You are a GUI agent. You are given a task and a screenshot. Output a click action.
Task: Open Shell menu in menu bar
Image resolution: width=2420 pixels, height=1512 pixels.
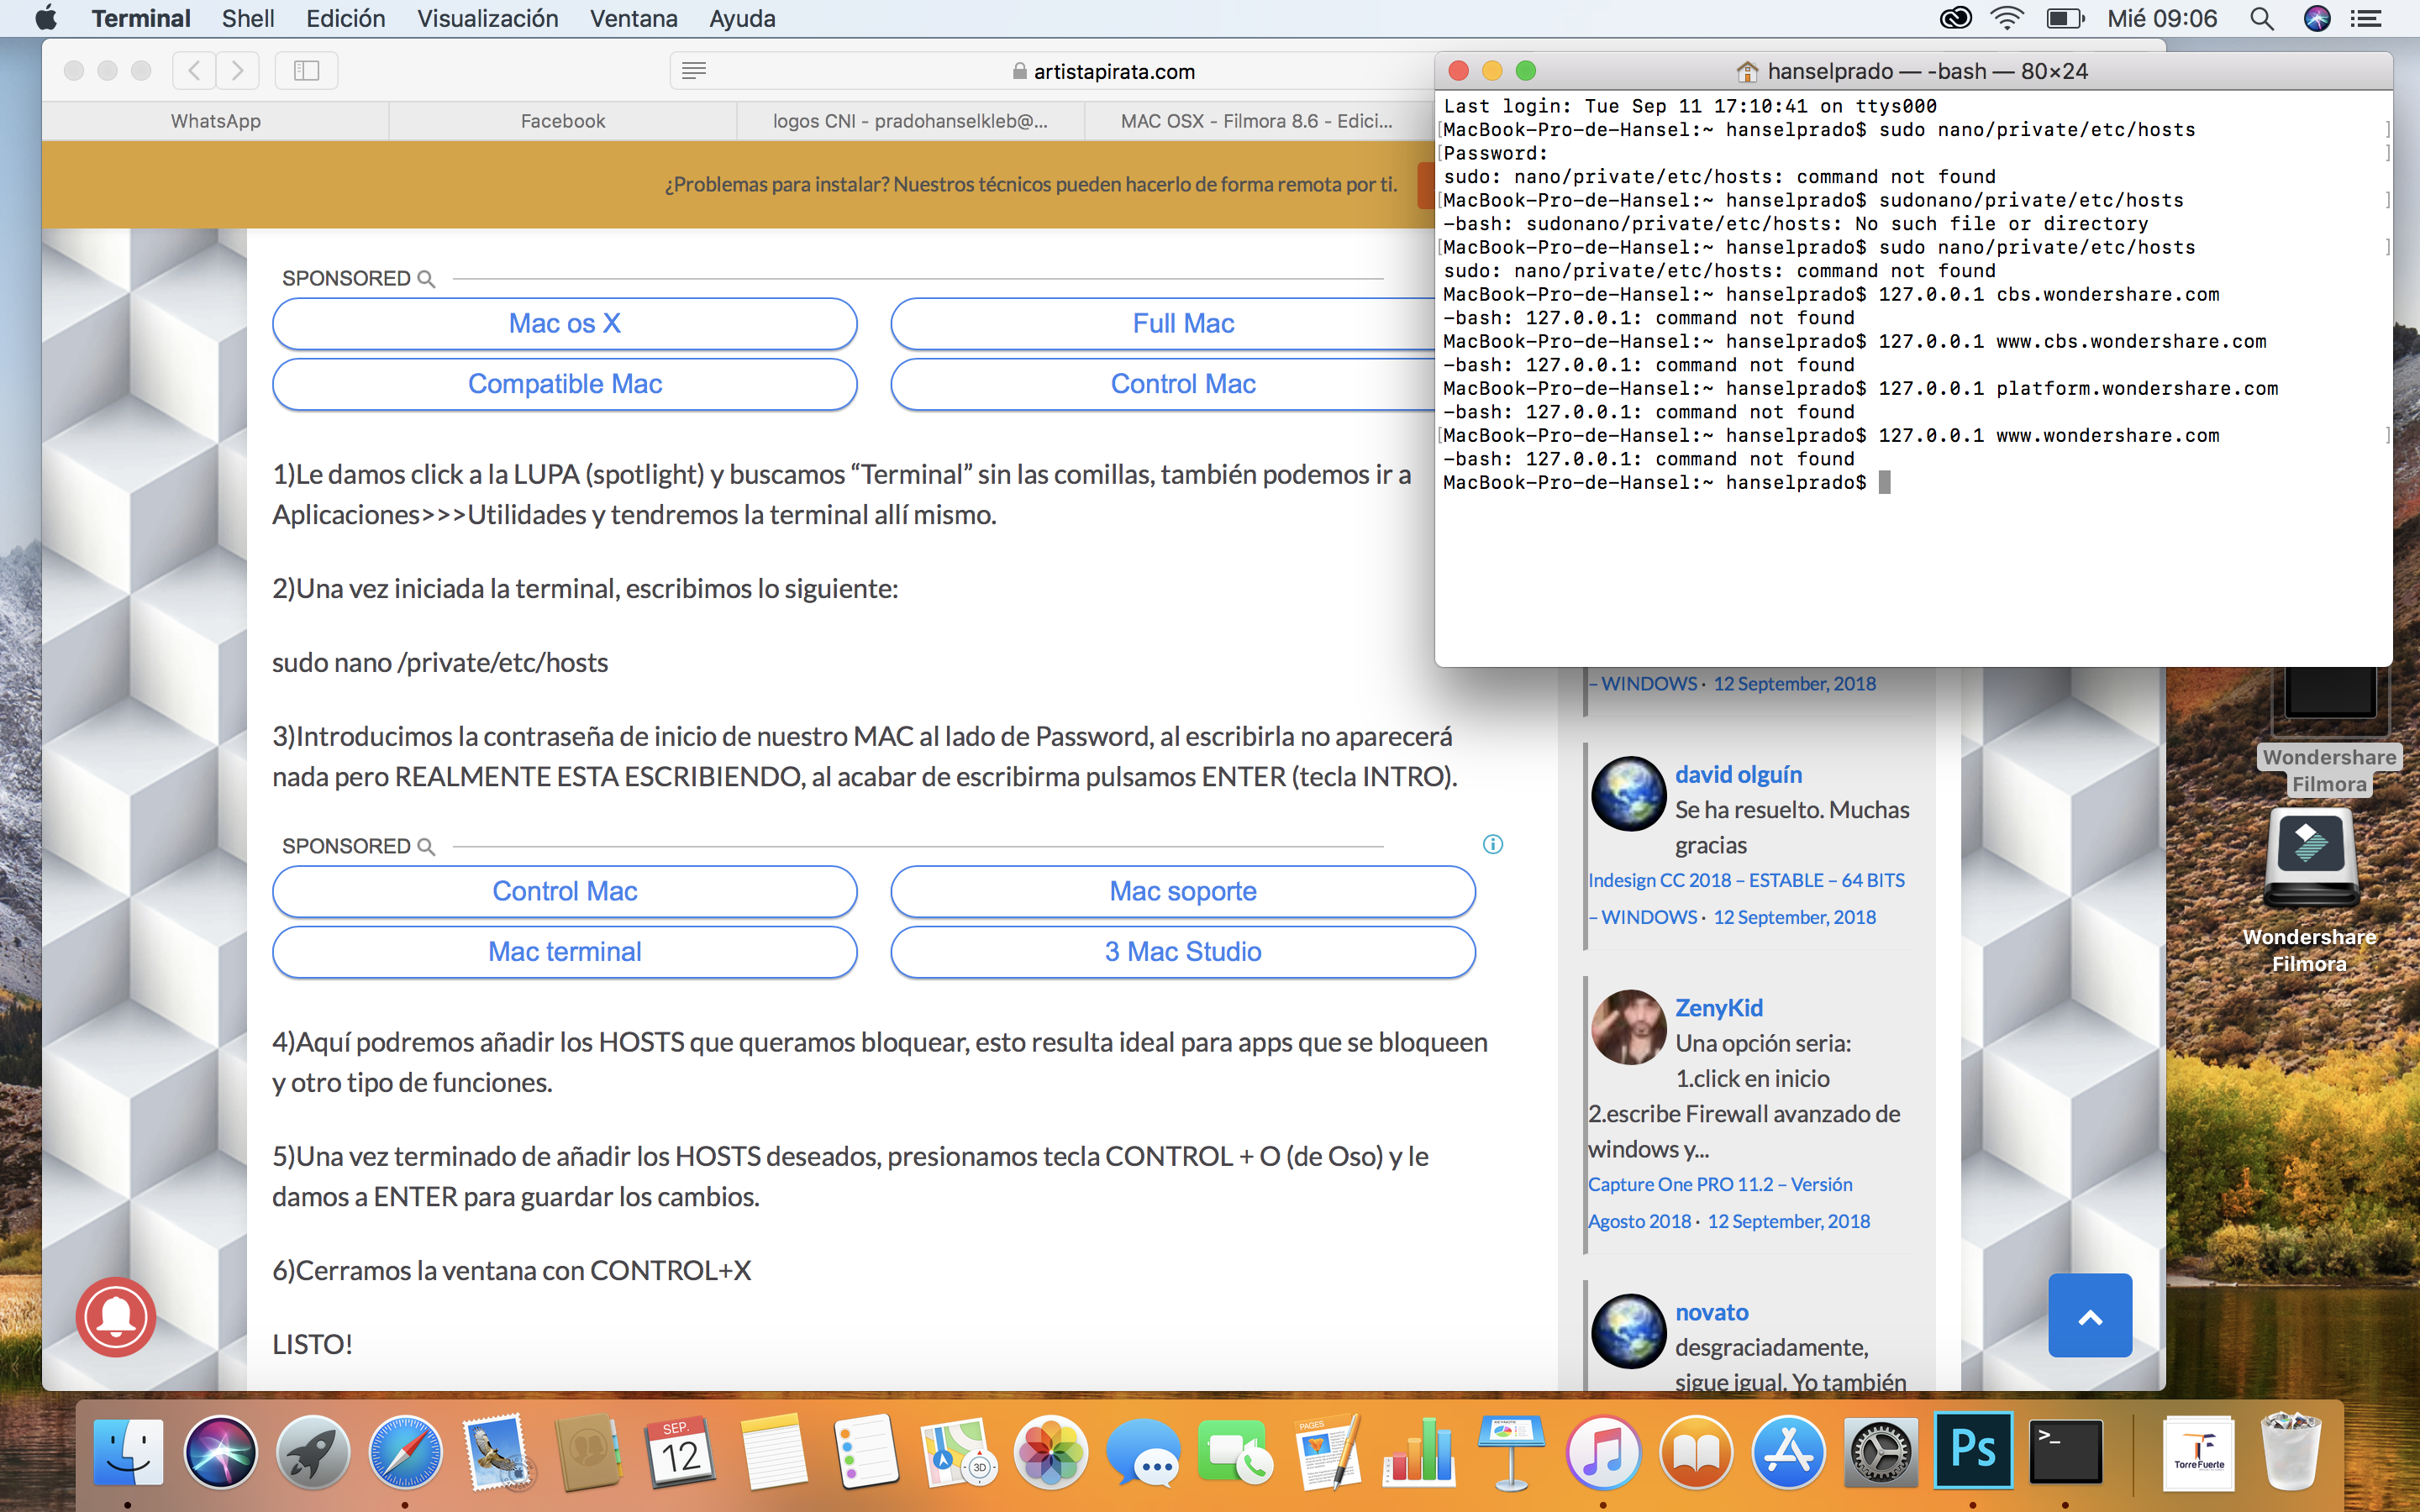click(248, 18)
